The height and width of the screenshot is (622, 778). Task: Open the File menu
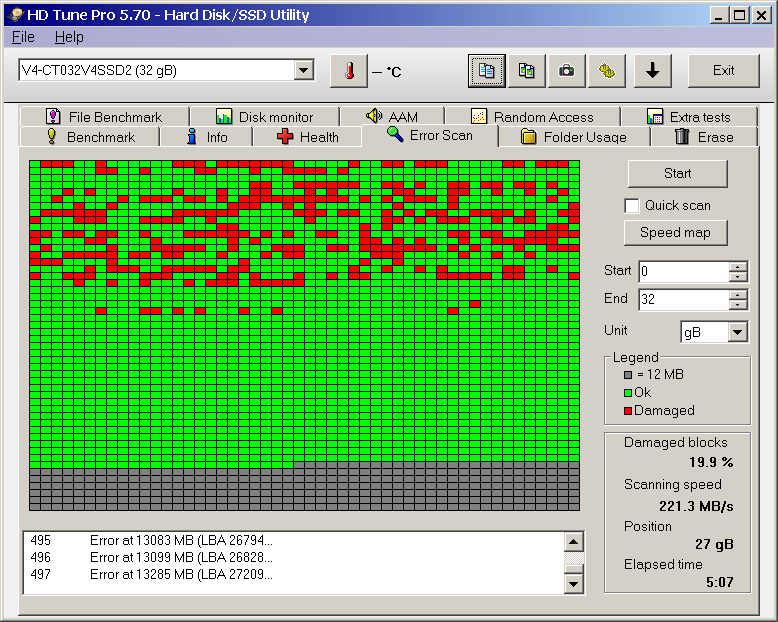pos(23,37)
